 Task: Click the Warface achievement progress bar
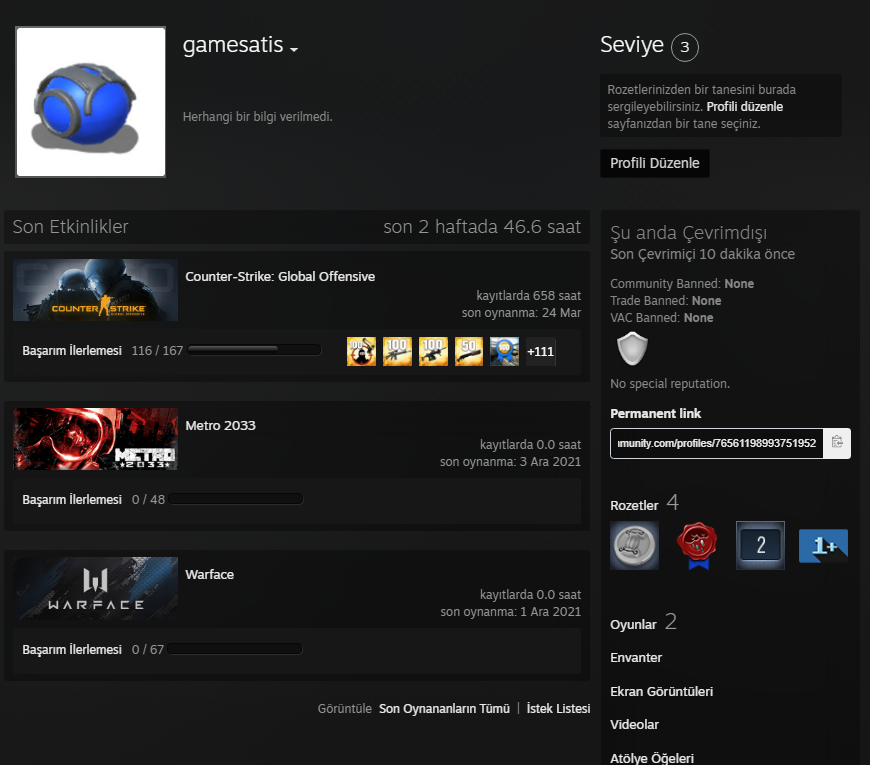(x=235, y=649)
